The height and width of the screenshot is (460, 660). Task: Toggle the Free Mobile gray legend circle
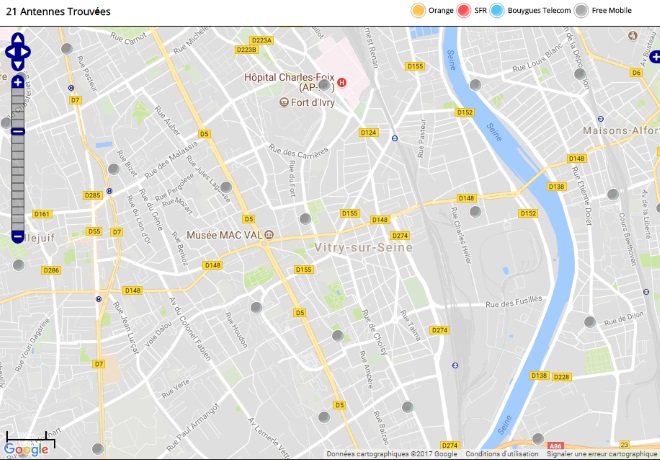point(582,11)
